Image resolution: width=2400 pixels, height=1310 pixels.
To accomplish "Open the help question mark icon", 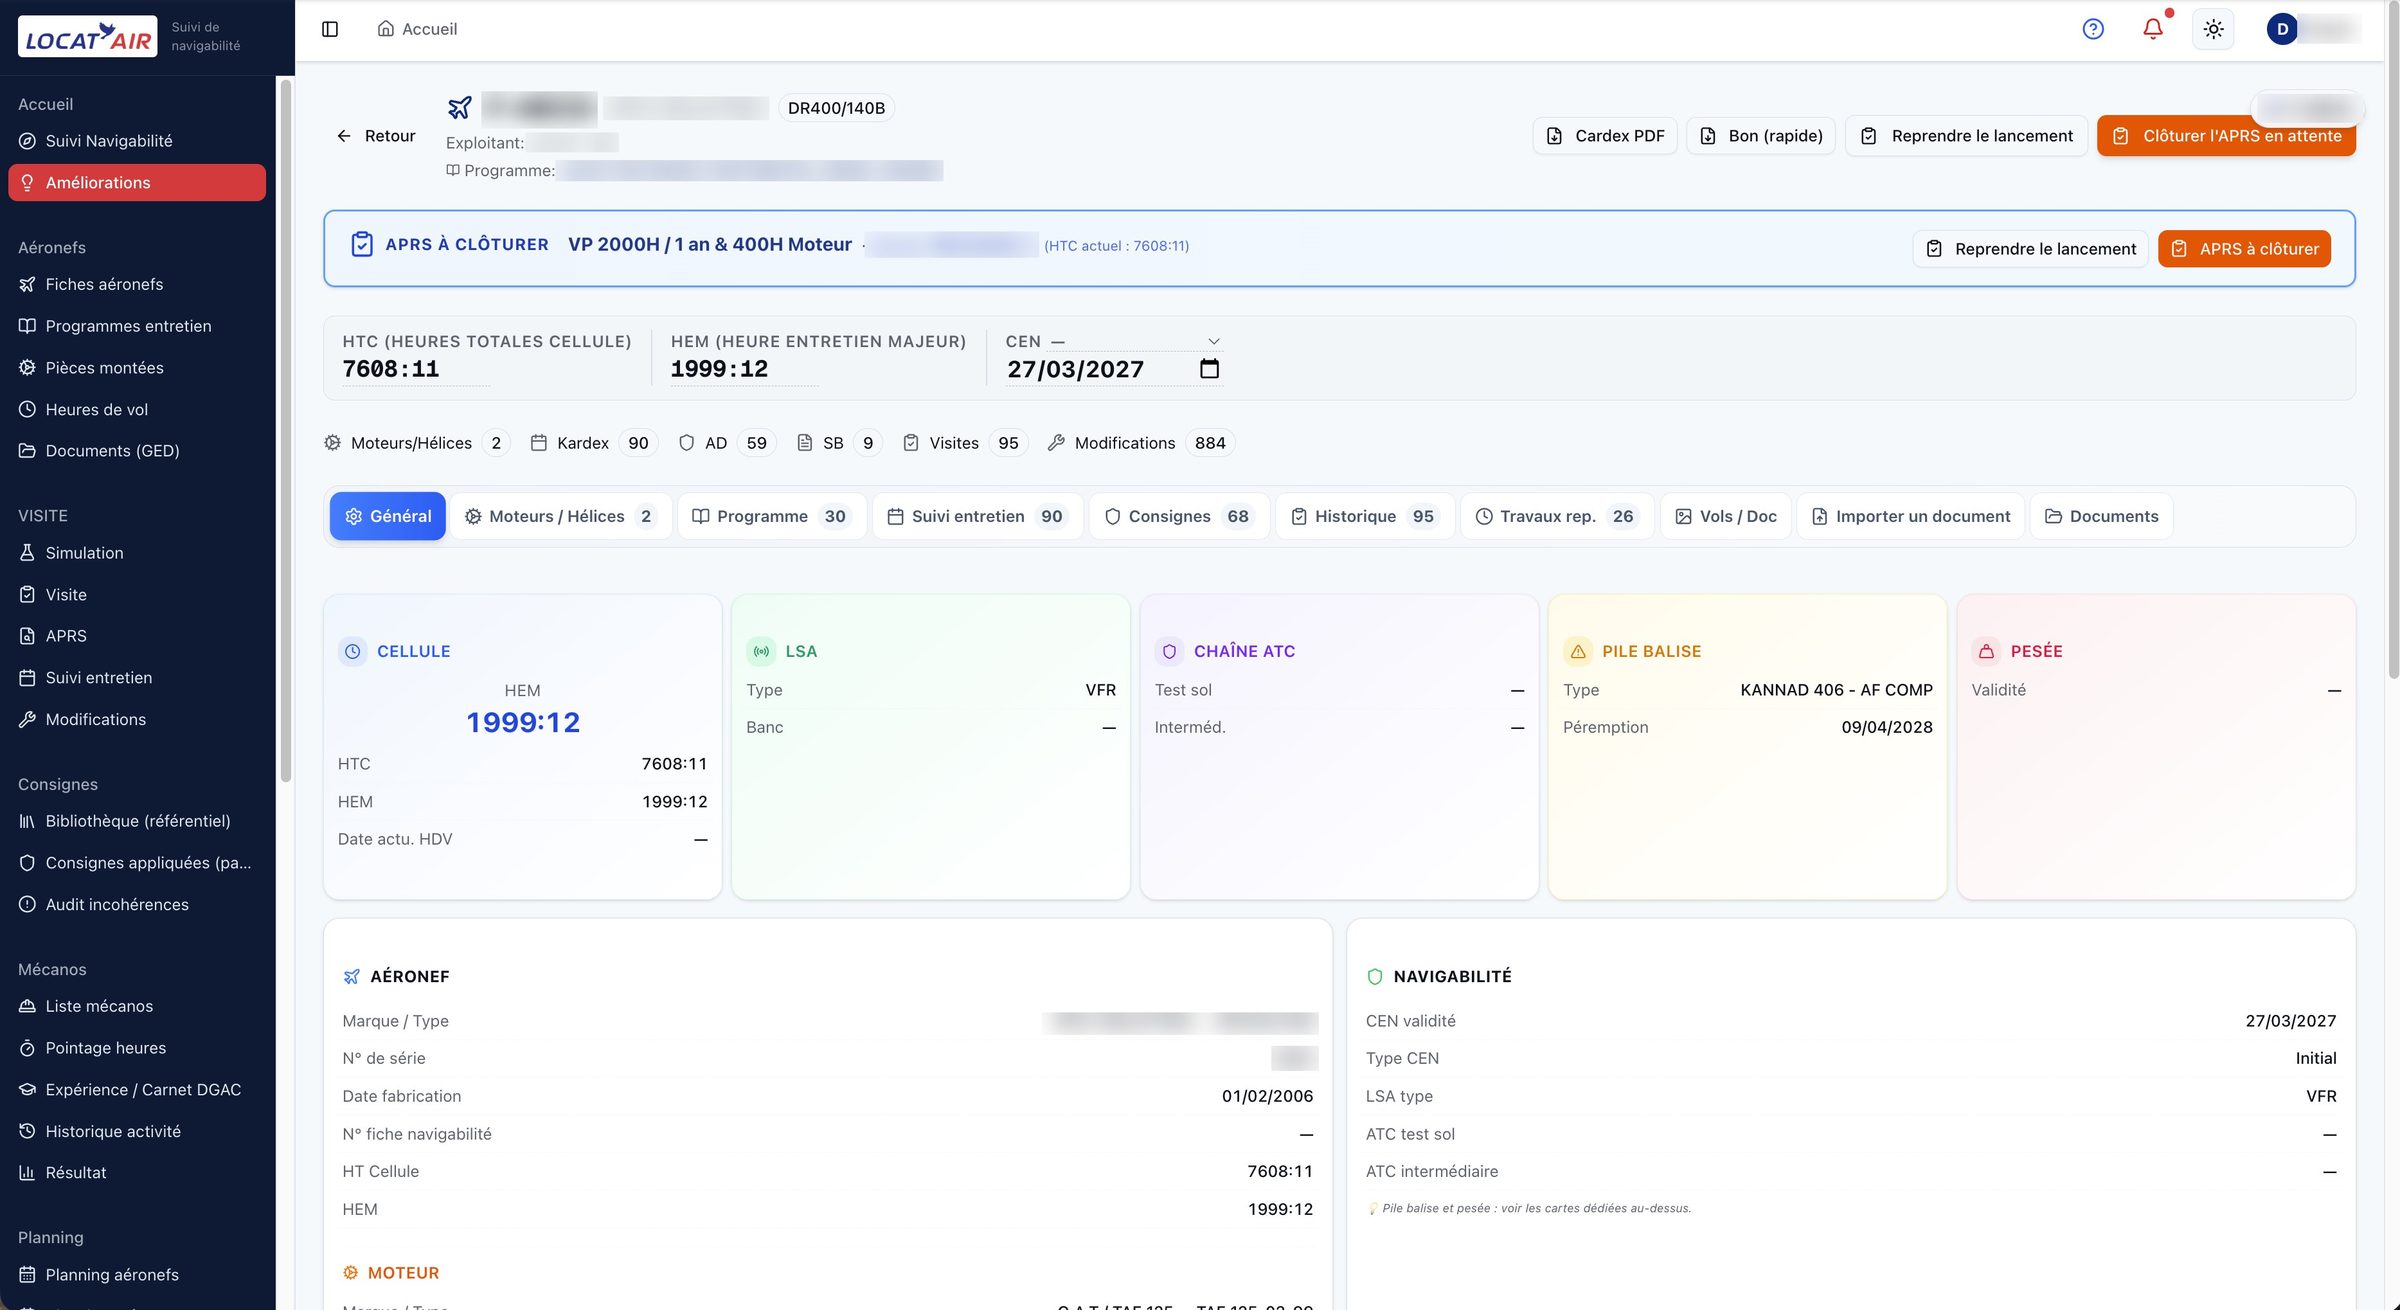I will 2093,29.
